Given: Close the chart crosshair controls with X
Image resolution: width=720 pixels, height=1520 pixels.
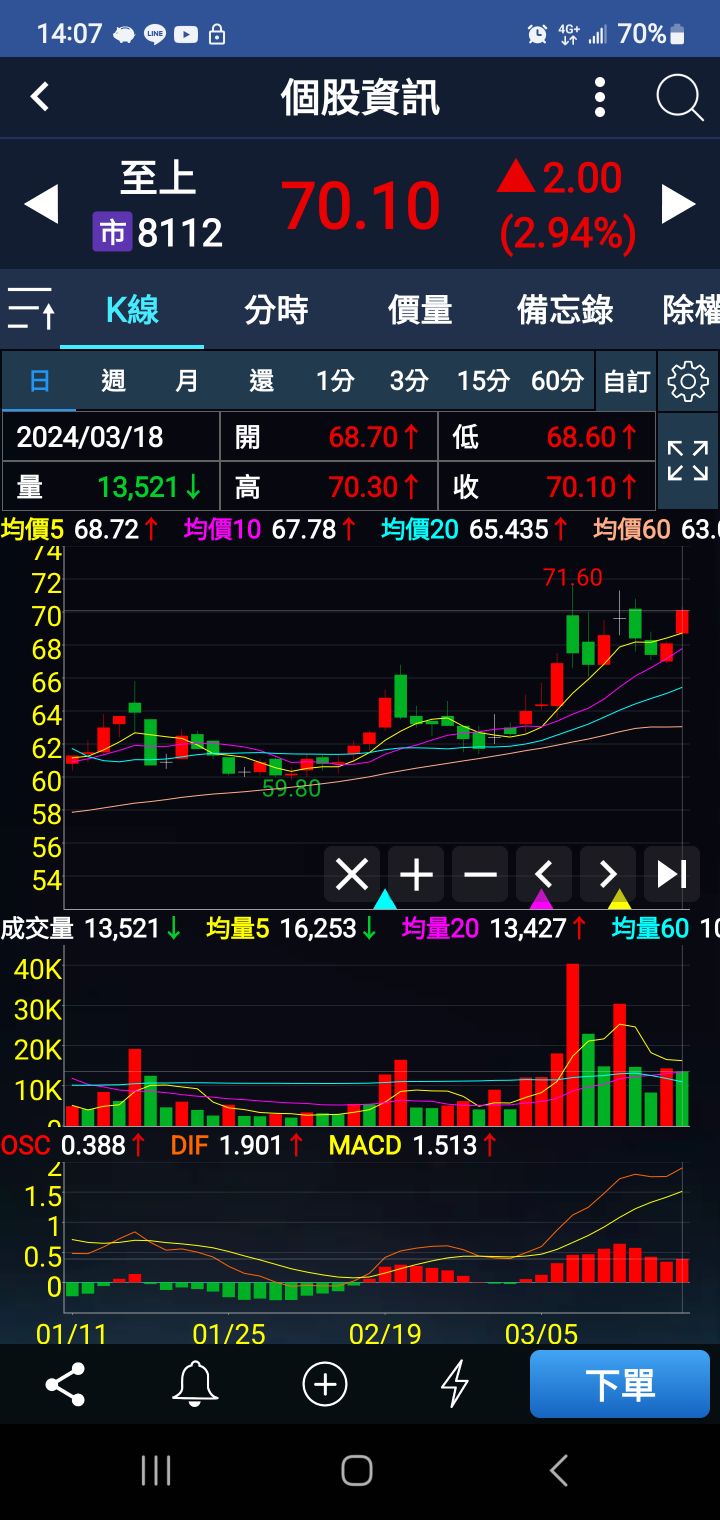Looking at the screenshot, I should click(x=352, y=875).
